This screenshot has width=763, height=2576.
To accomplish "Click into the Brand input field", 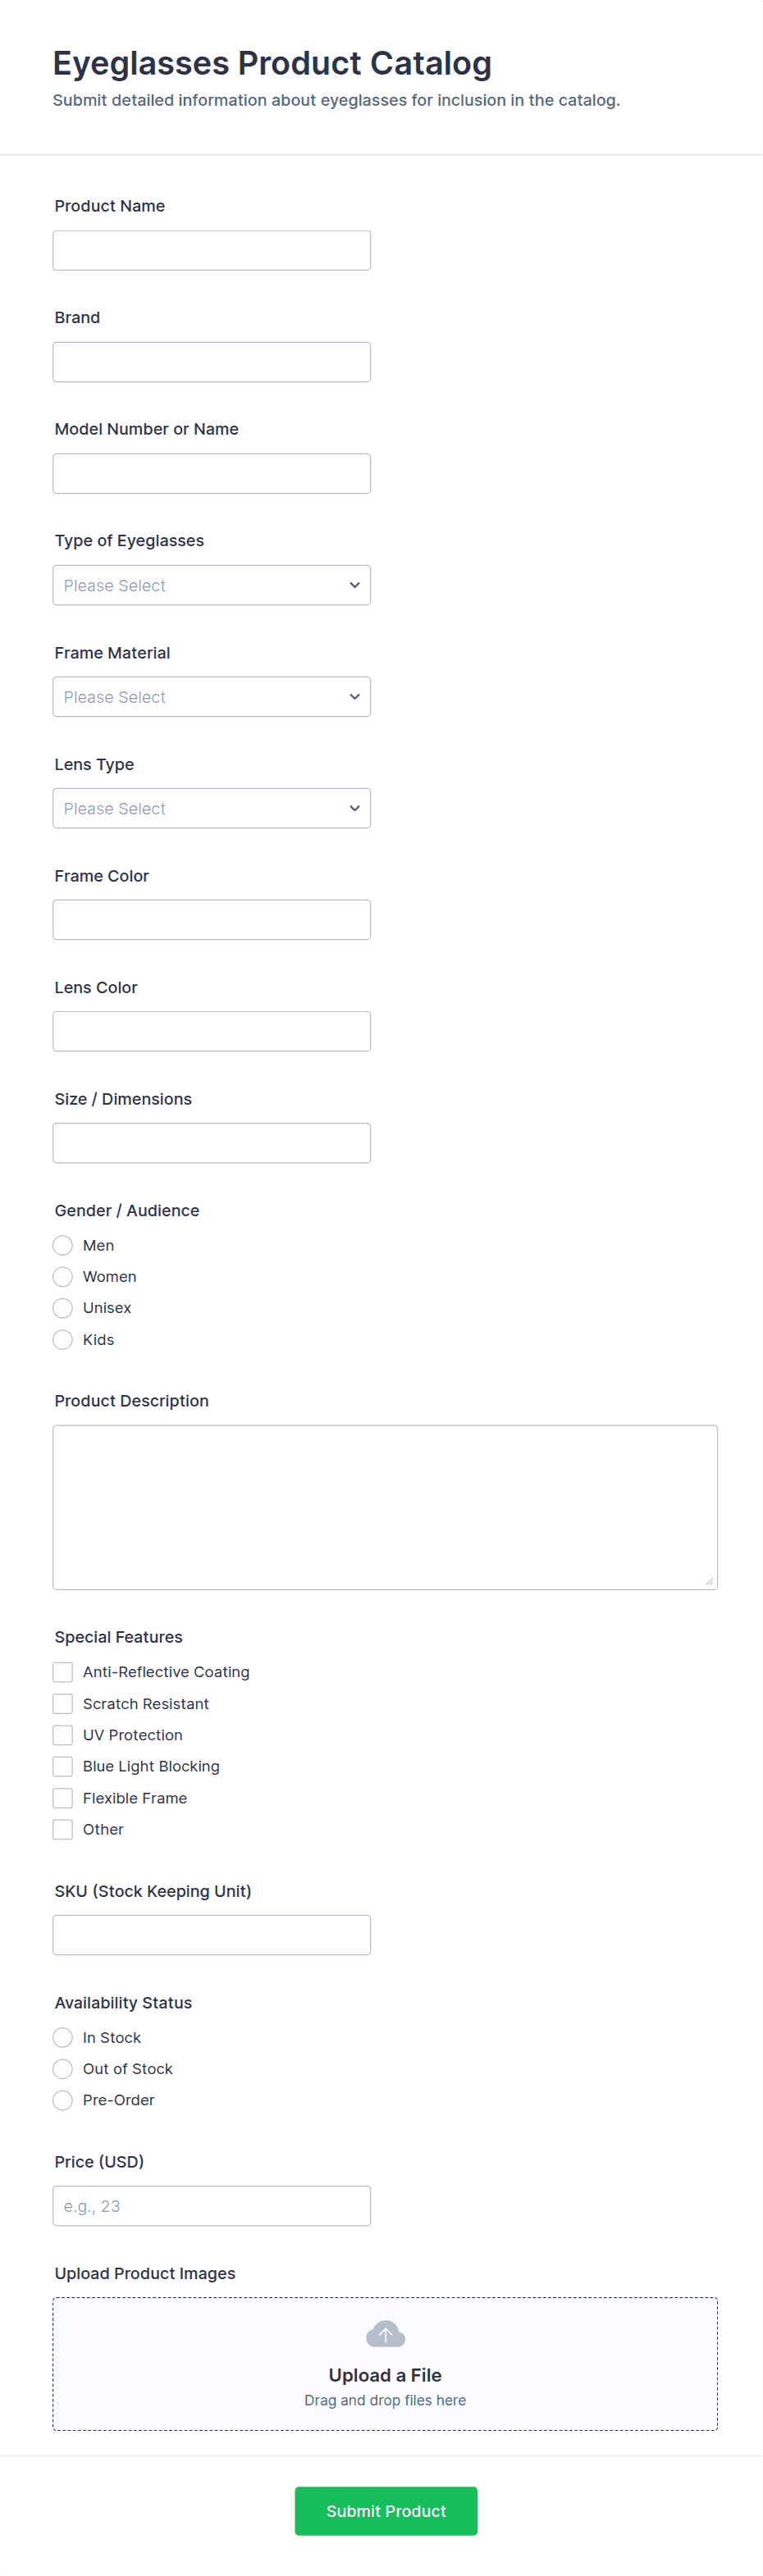I will [x=211, y=362].
